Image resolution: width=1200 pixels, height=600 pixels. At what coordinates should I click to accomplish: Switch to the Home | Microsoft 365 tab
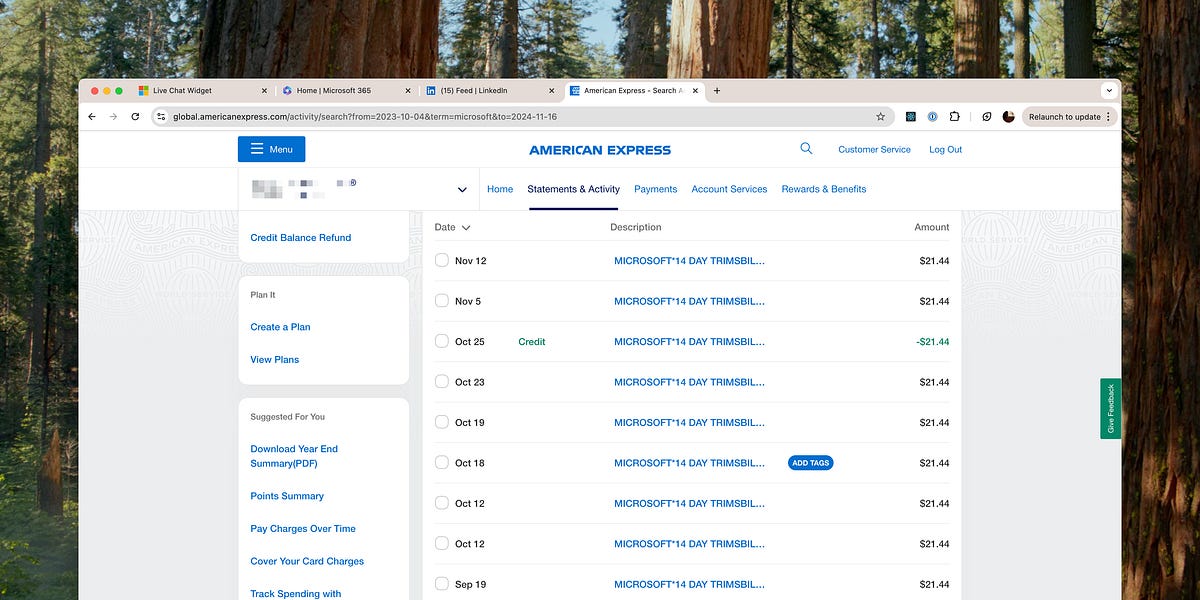point(345,90)
